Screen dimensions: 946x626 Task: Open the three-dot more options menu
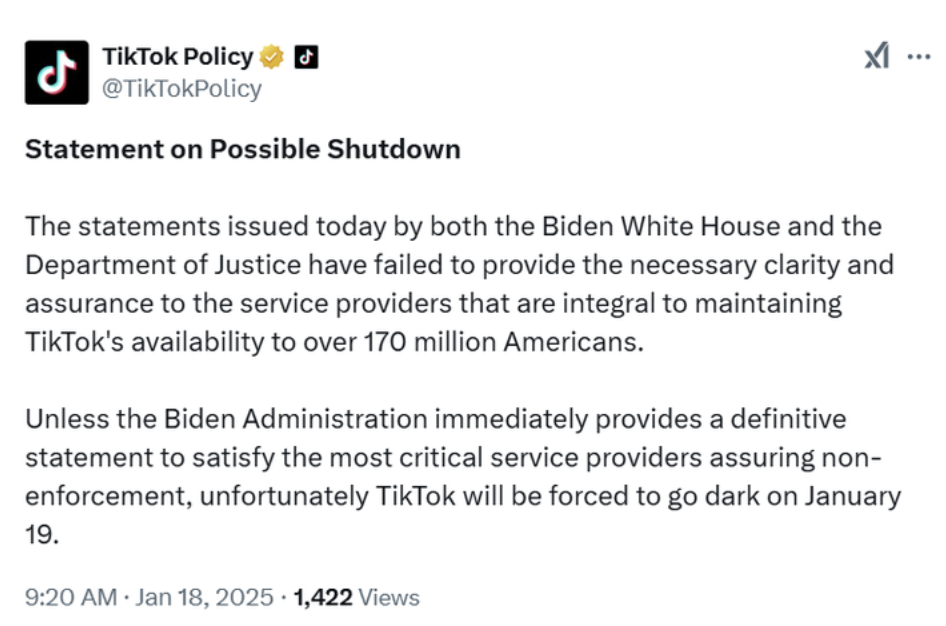pyautogui.click(x=918, y=57)
